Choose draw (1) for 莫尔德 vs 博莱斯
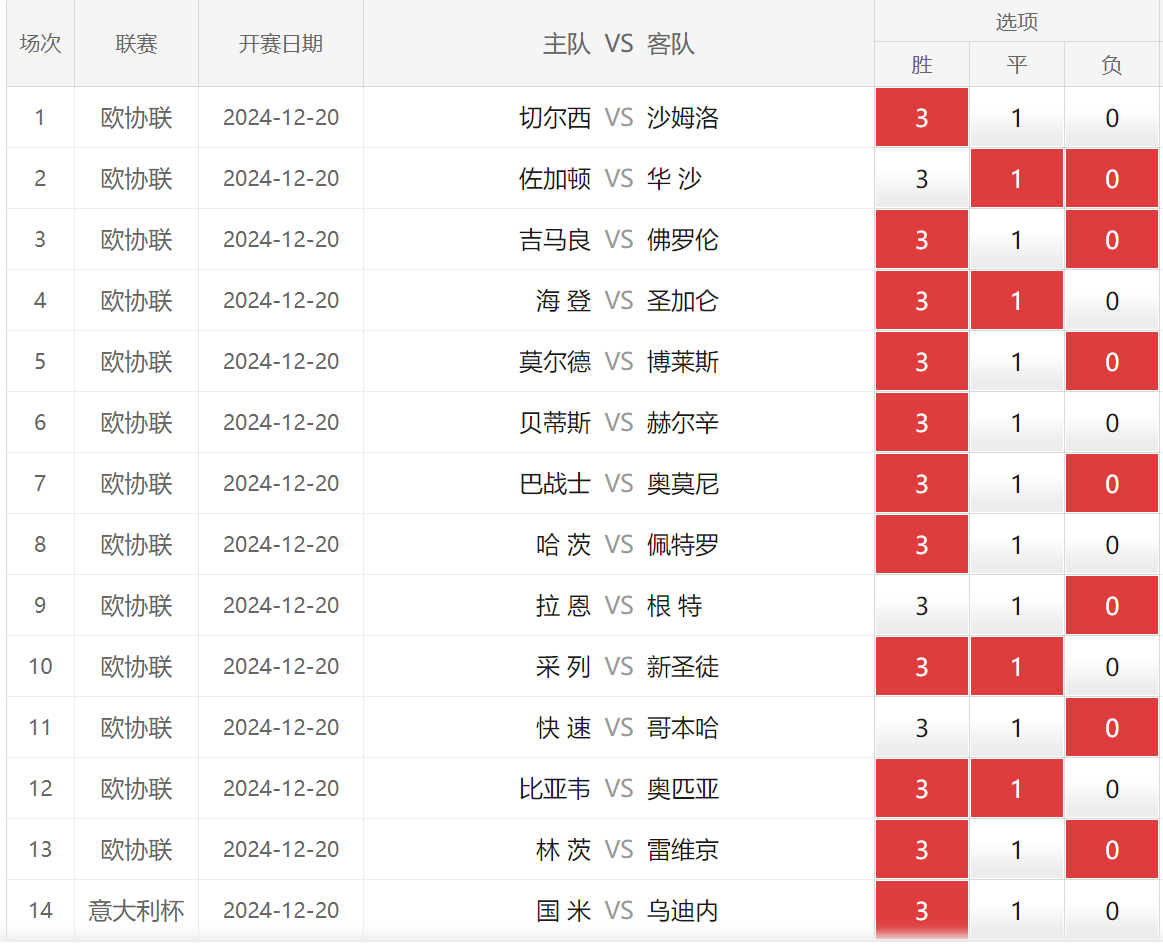The width and height of the screenshot is (1163, 947). pyautogui.click(x=1016, y=361)
